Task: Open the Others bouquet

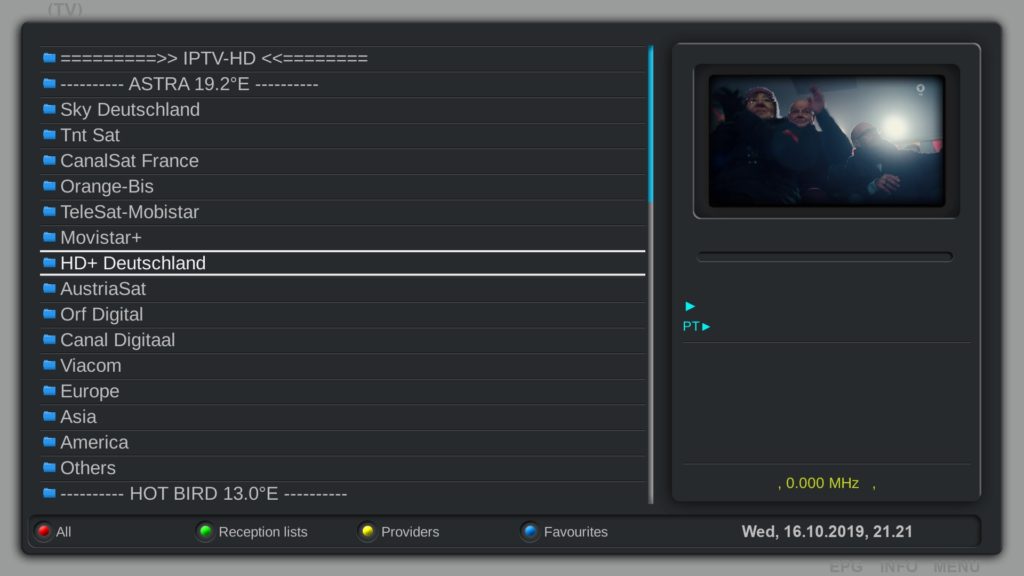Action: coord(343,468)
